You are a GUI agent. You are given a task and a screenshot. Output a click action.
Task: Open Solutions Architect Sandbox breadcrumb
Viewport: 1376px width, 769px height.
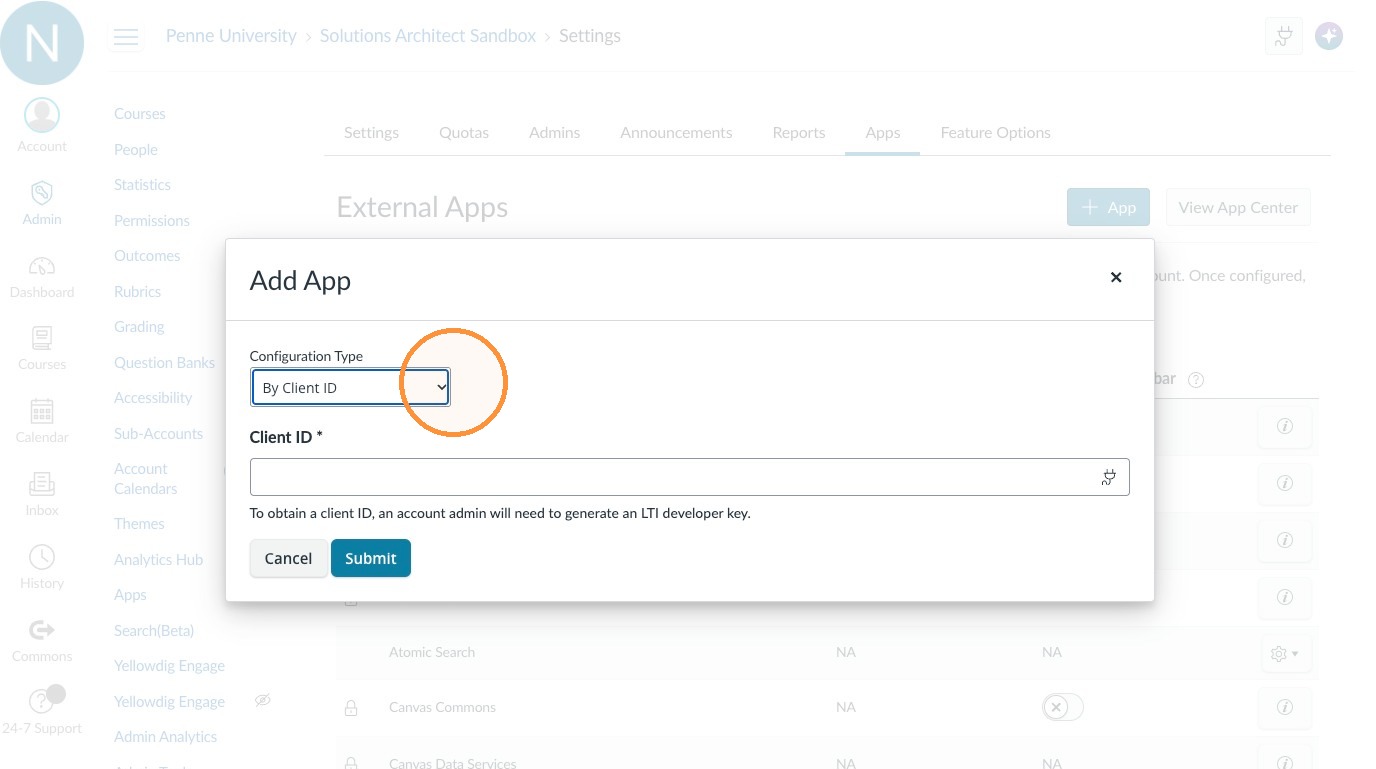428,36
